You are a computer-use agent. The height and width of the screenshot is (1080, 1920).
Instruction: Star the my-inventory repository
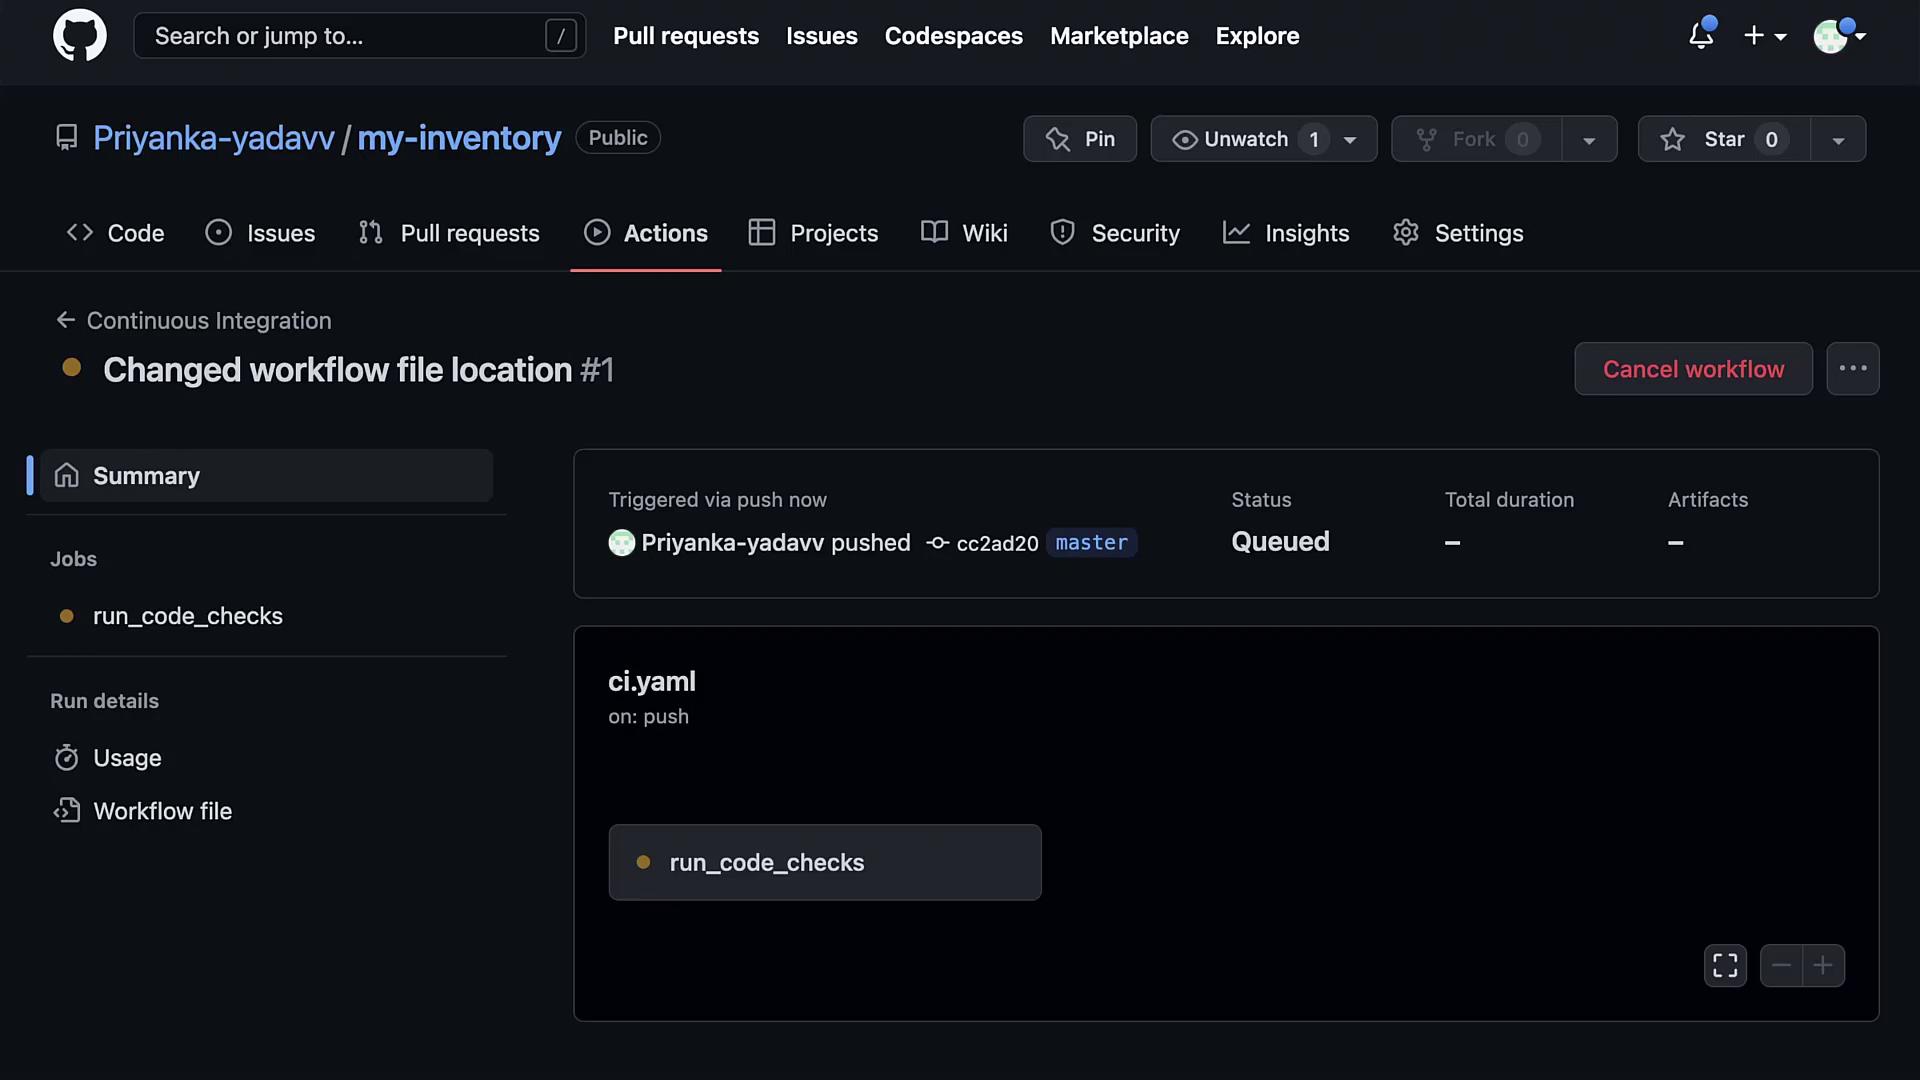pyautogui.click(x=1723, y=139)
